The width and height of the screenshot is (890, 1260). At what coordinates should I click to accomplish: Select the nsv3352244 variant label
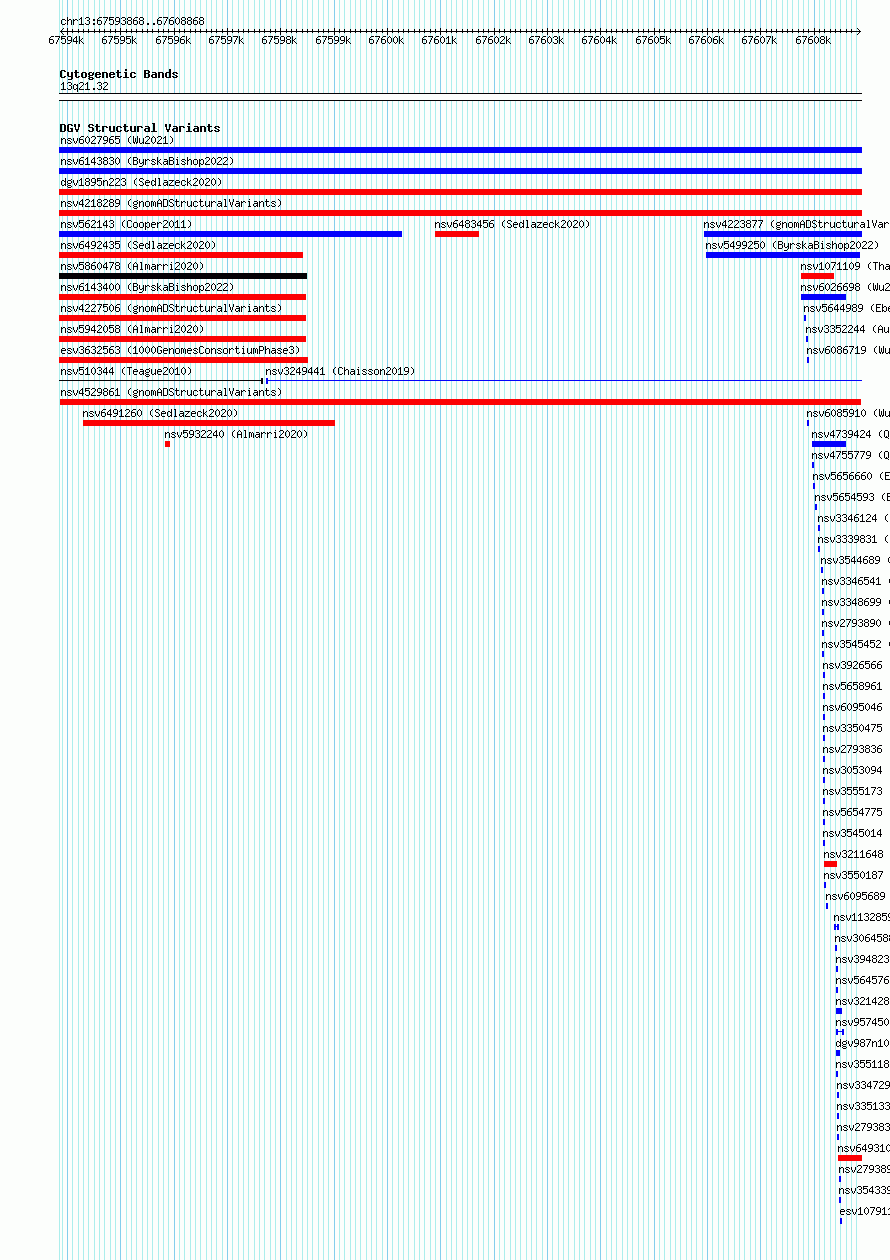click(x=848, y=329)
